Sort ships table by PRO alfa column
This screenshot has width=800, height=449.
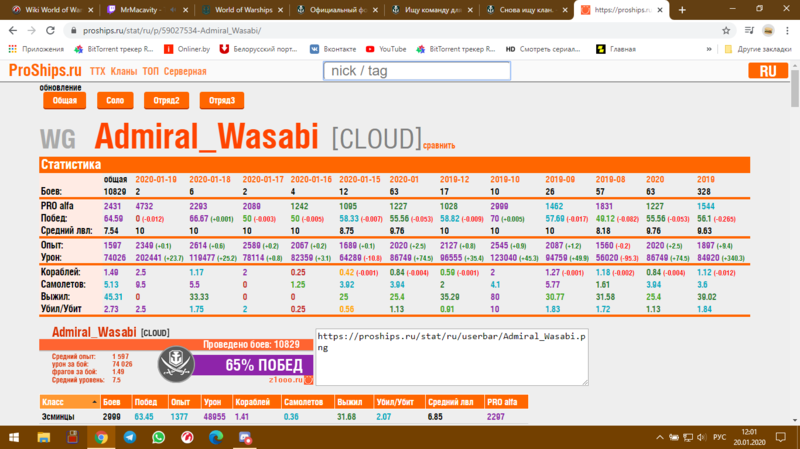click(x=506, y=402)
